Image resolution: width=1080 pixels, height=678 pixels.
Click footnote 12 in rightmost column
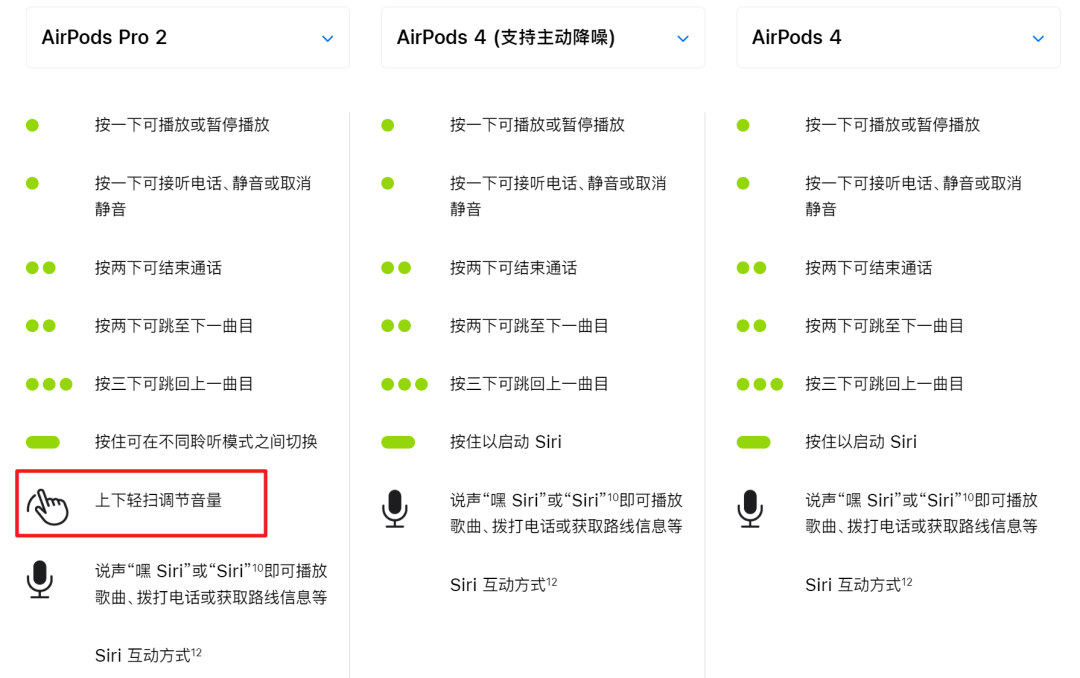pos(907,581)
